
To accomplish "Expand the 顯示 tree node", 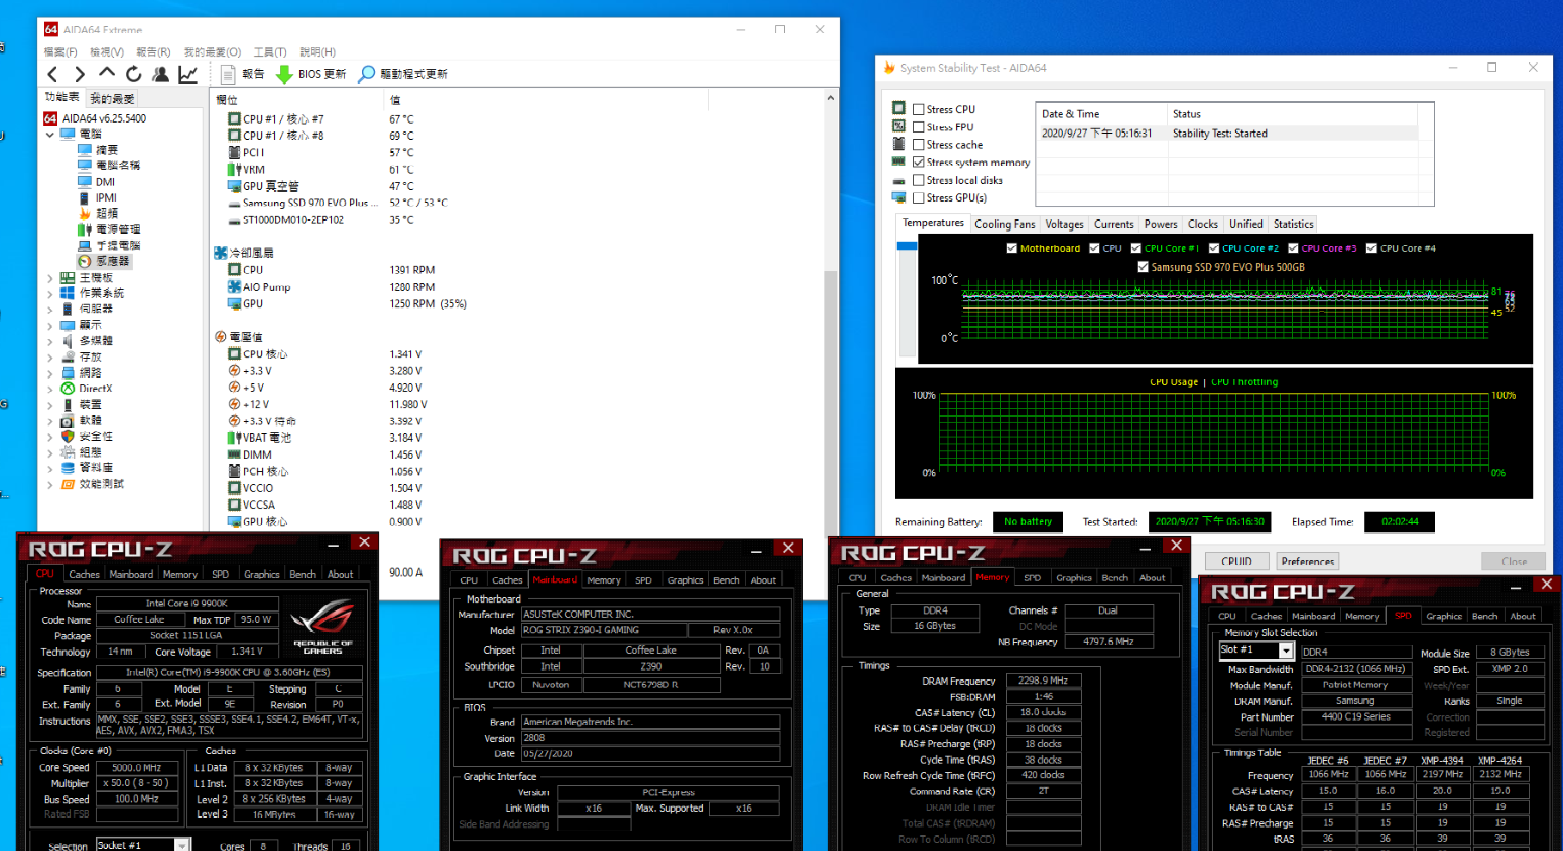I will point(50,325).
